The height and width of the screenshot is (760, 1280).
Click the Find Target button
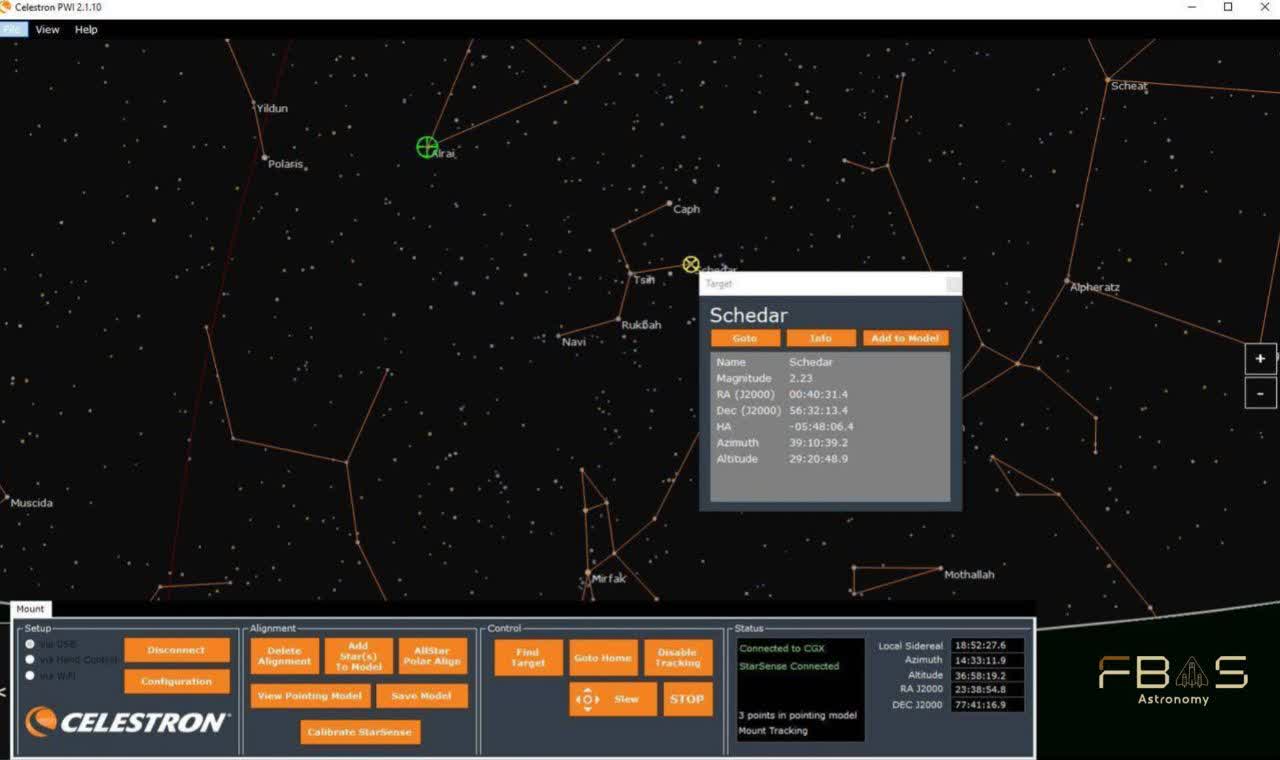(x=528, y=657)
